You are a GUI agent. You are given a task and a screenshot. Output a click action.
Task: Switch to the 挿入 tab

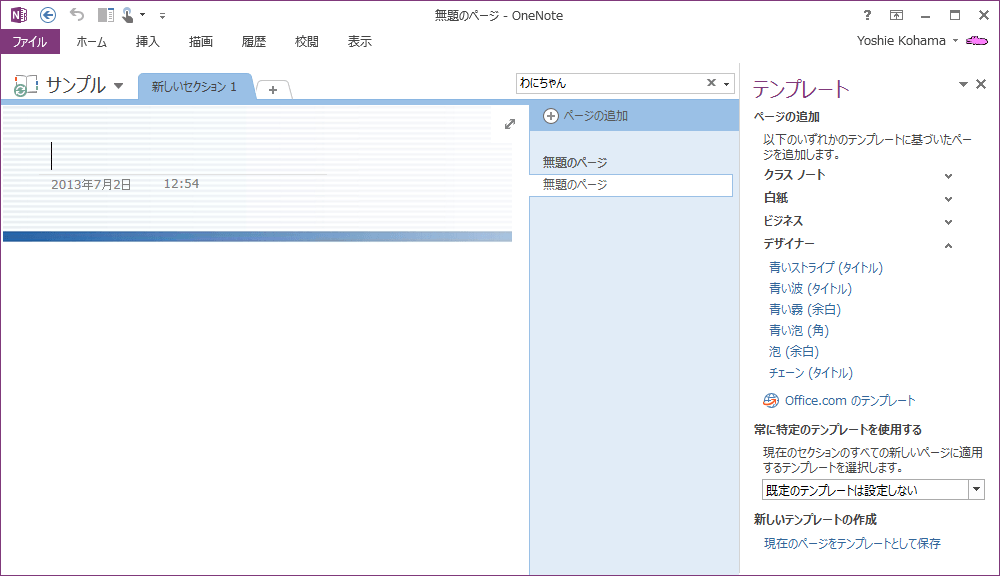pos(147,41)
